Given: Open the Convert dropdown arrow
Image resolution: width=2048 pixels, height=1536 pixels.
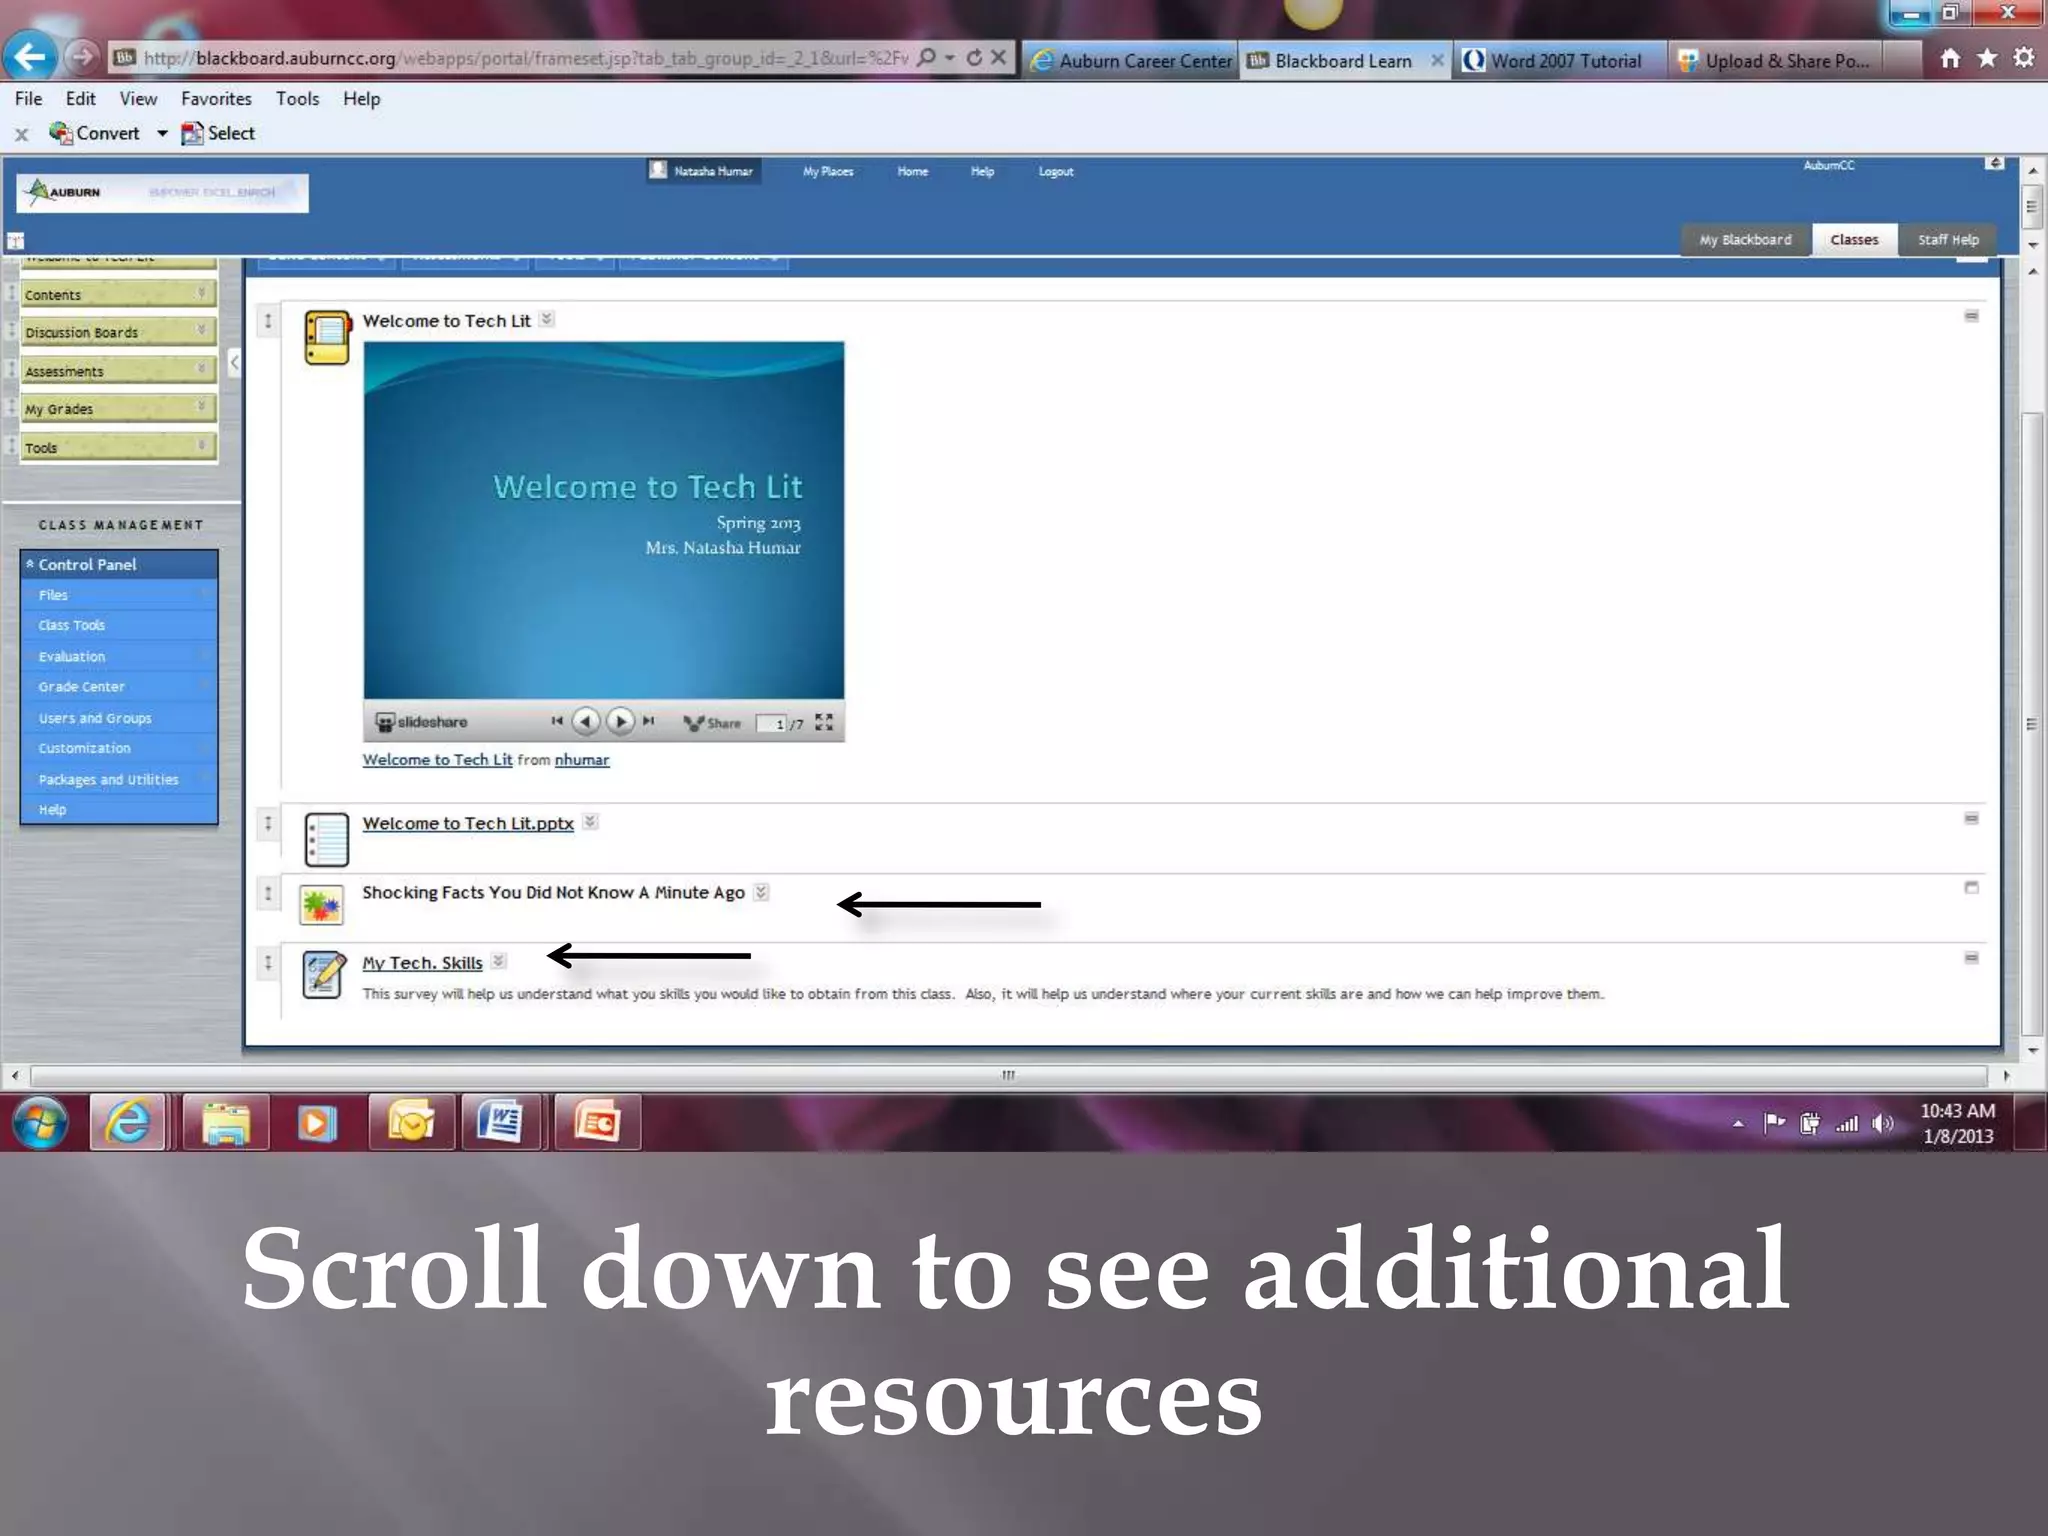Looking at the screenshot, I should 162,133.
